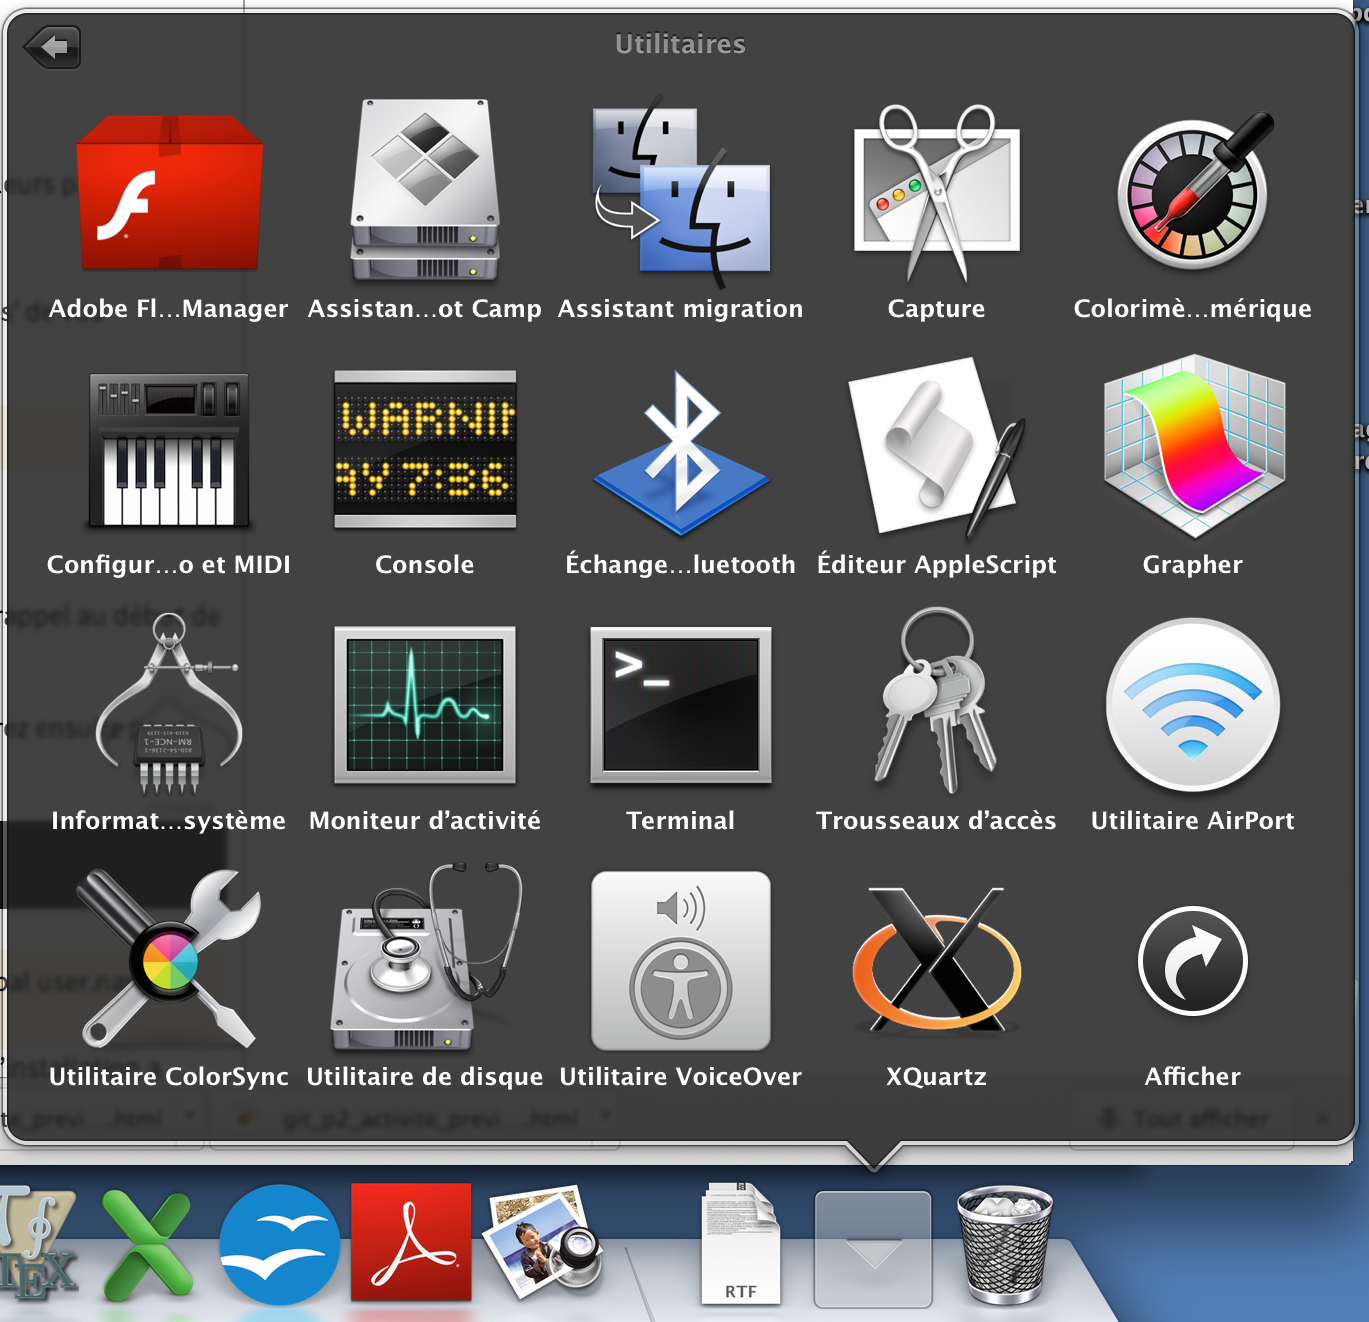Click the "Utilitaires" stack title
This screenshot has width=1369, height=1322.
681,44
